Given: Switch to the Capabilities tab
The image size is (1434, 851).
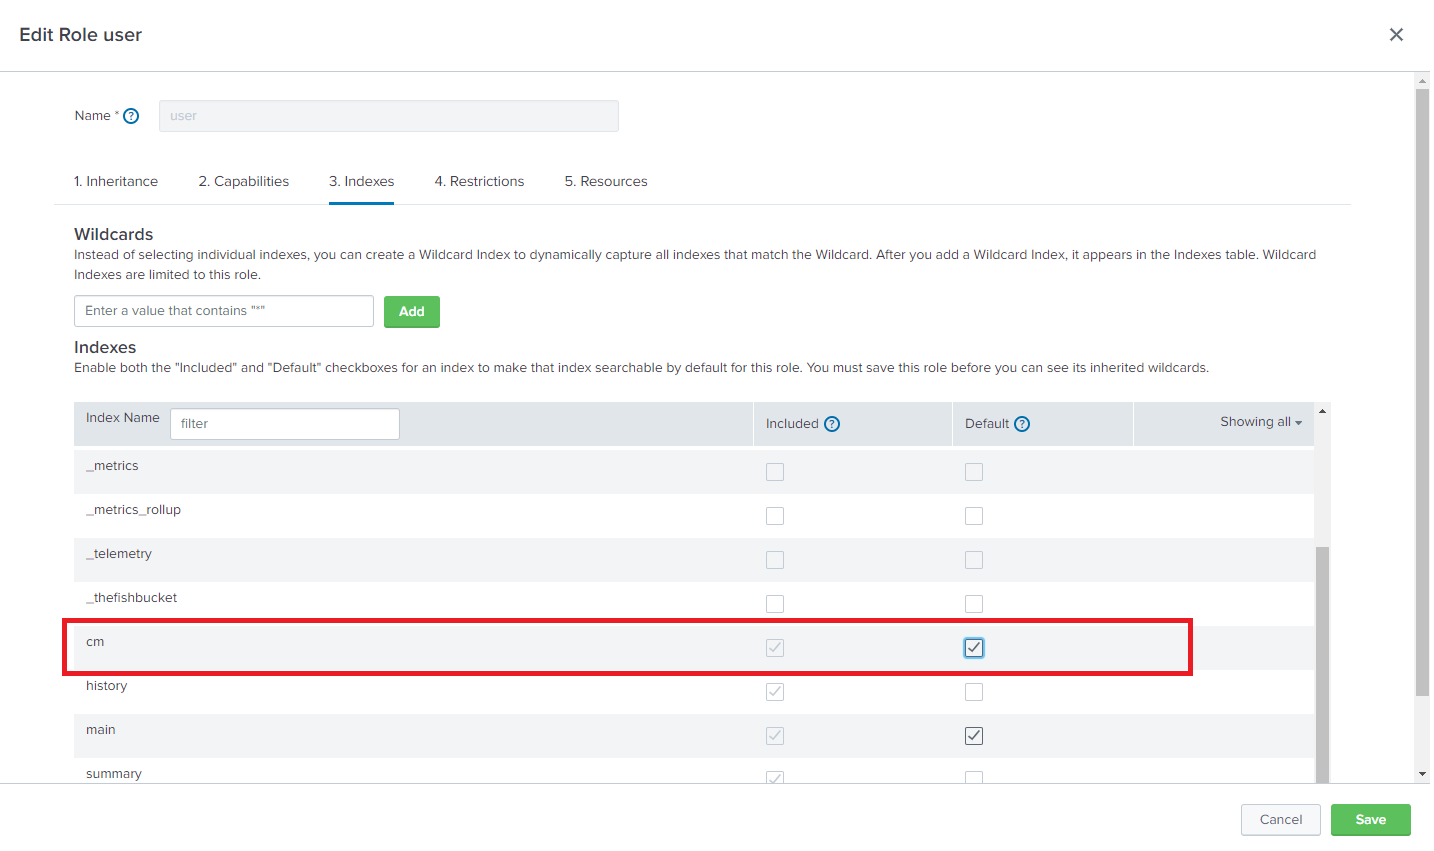Looking at the screenshot, I should [x=243, y=181].
